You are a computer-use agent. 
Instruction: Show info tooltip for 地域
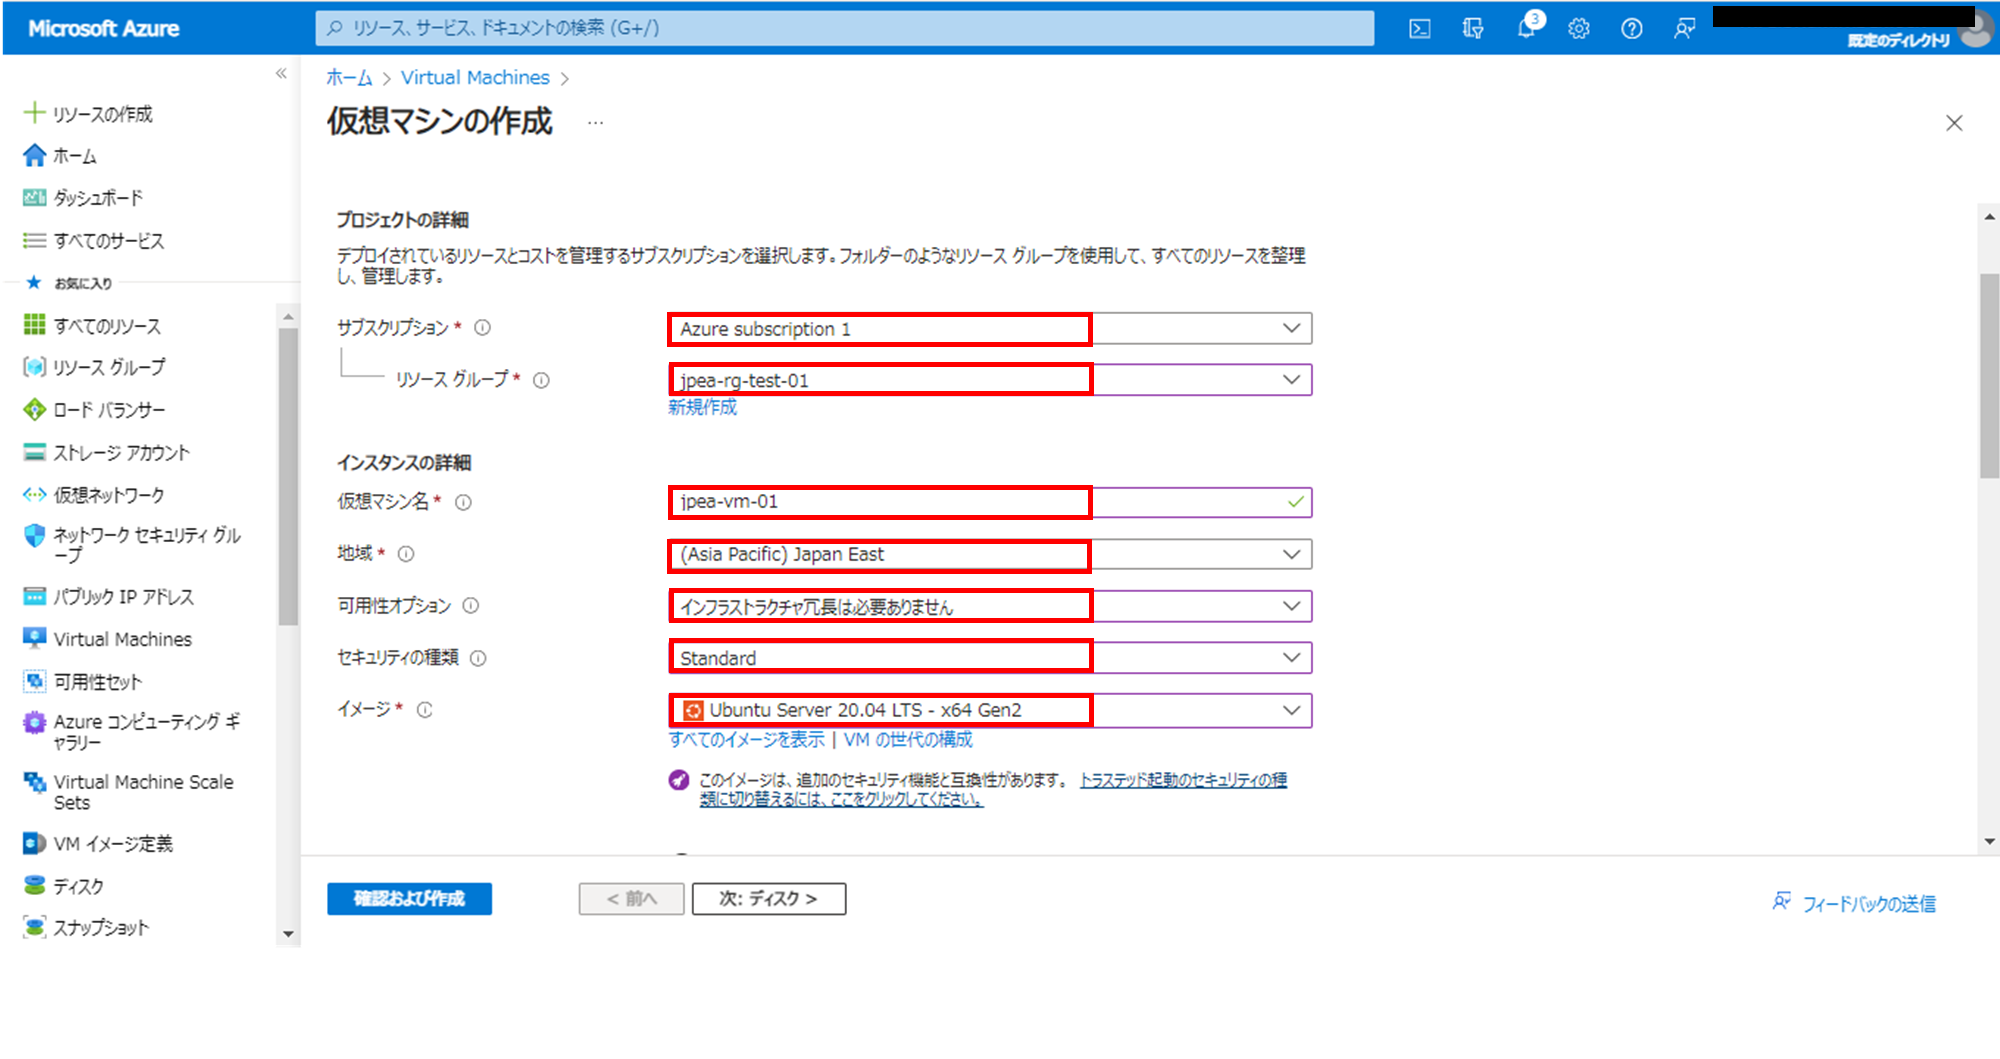click(x=406, y=554)
